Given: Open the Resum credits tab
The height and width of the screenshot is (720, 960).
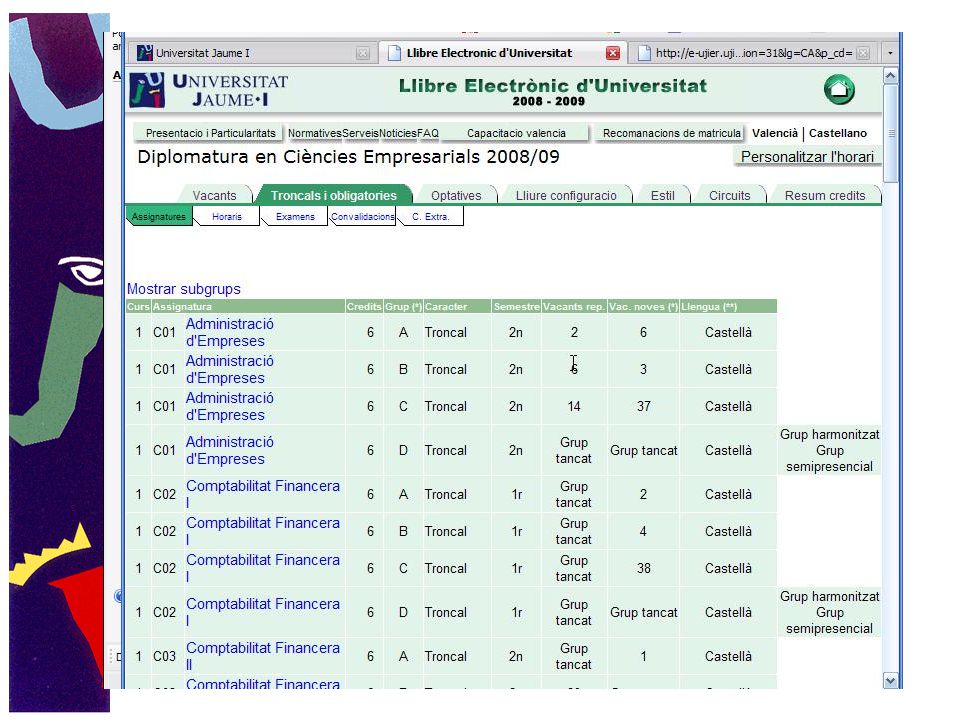Looking at the screenshot, I should 825,195.
